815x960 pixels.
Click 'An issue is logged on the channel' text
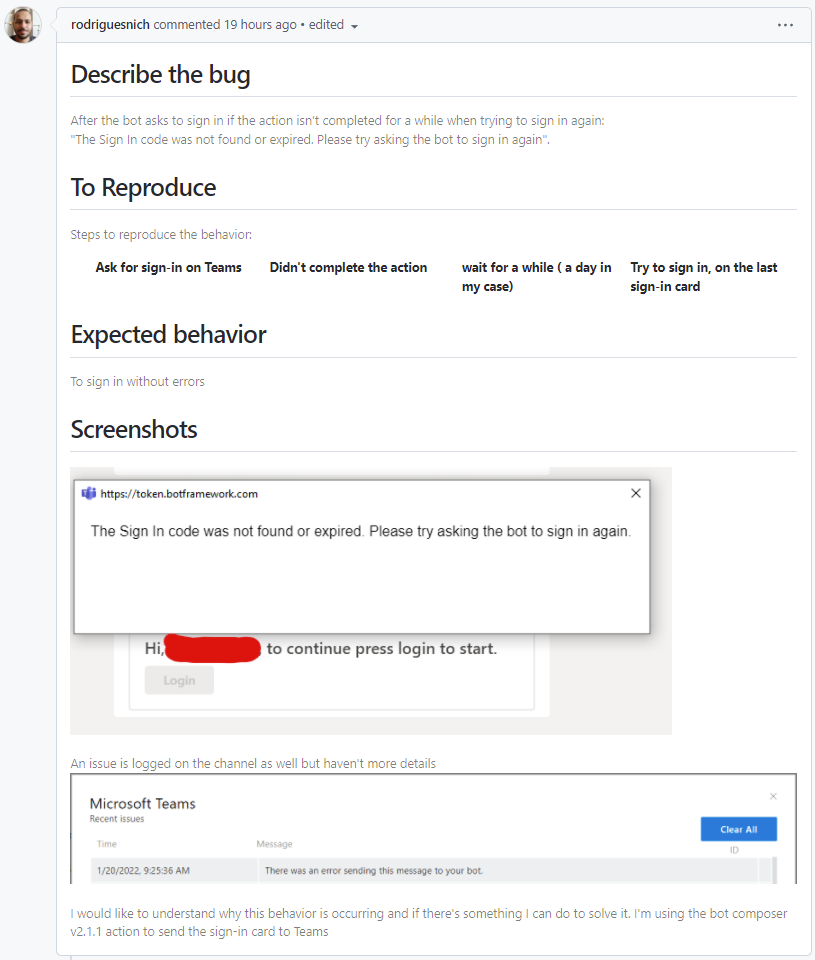click(x=253, y=763)
